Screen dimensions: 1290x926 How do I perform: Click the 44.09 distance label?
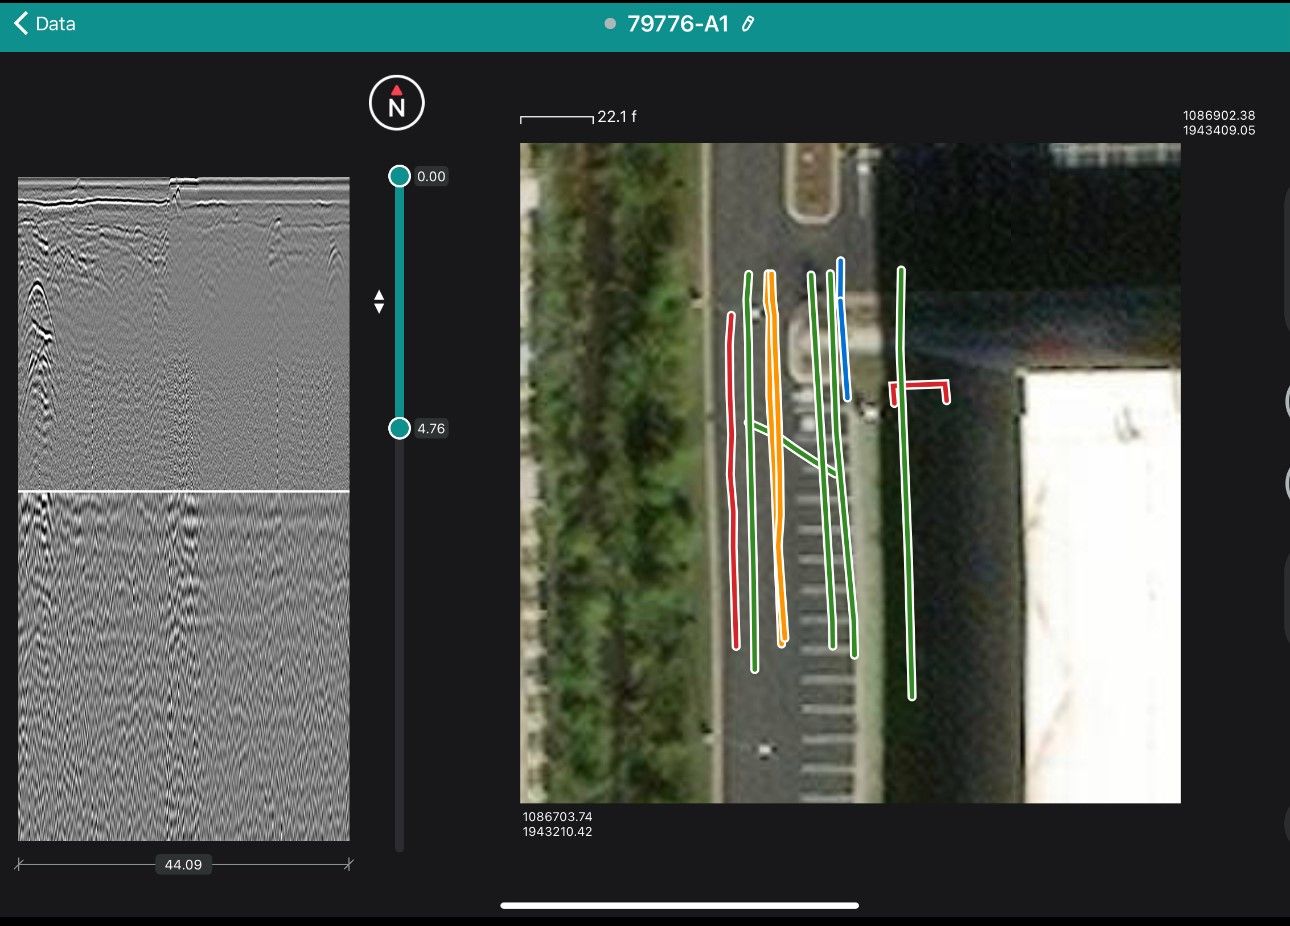coord(183,864)
